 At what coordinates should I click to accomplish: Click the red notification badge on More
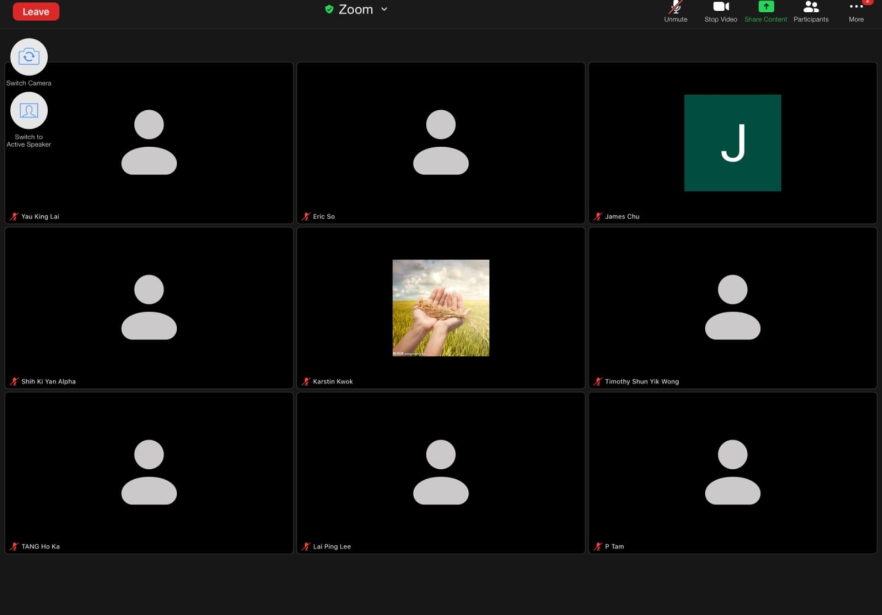click(x=867, y=2)
